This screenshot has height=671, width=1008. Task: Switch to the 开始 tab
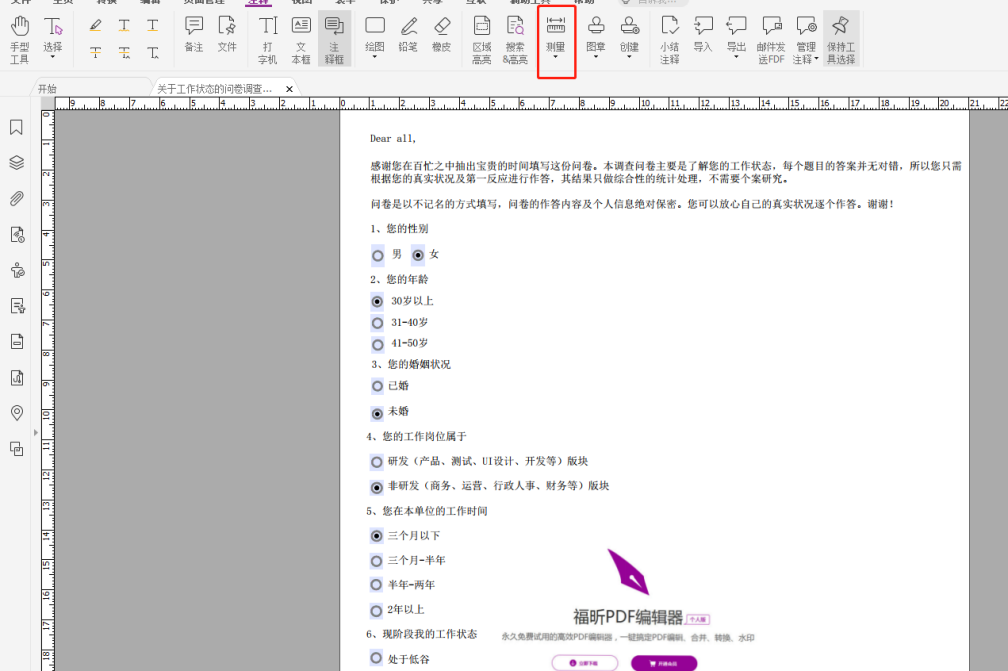click(x=48, y=88)
